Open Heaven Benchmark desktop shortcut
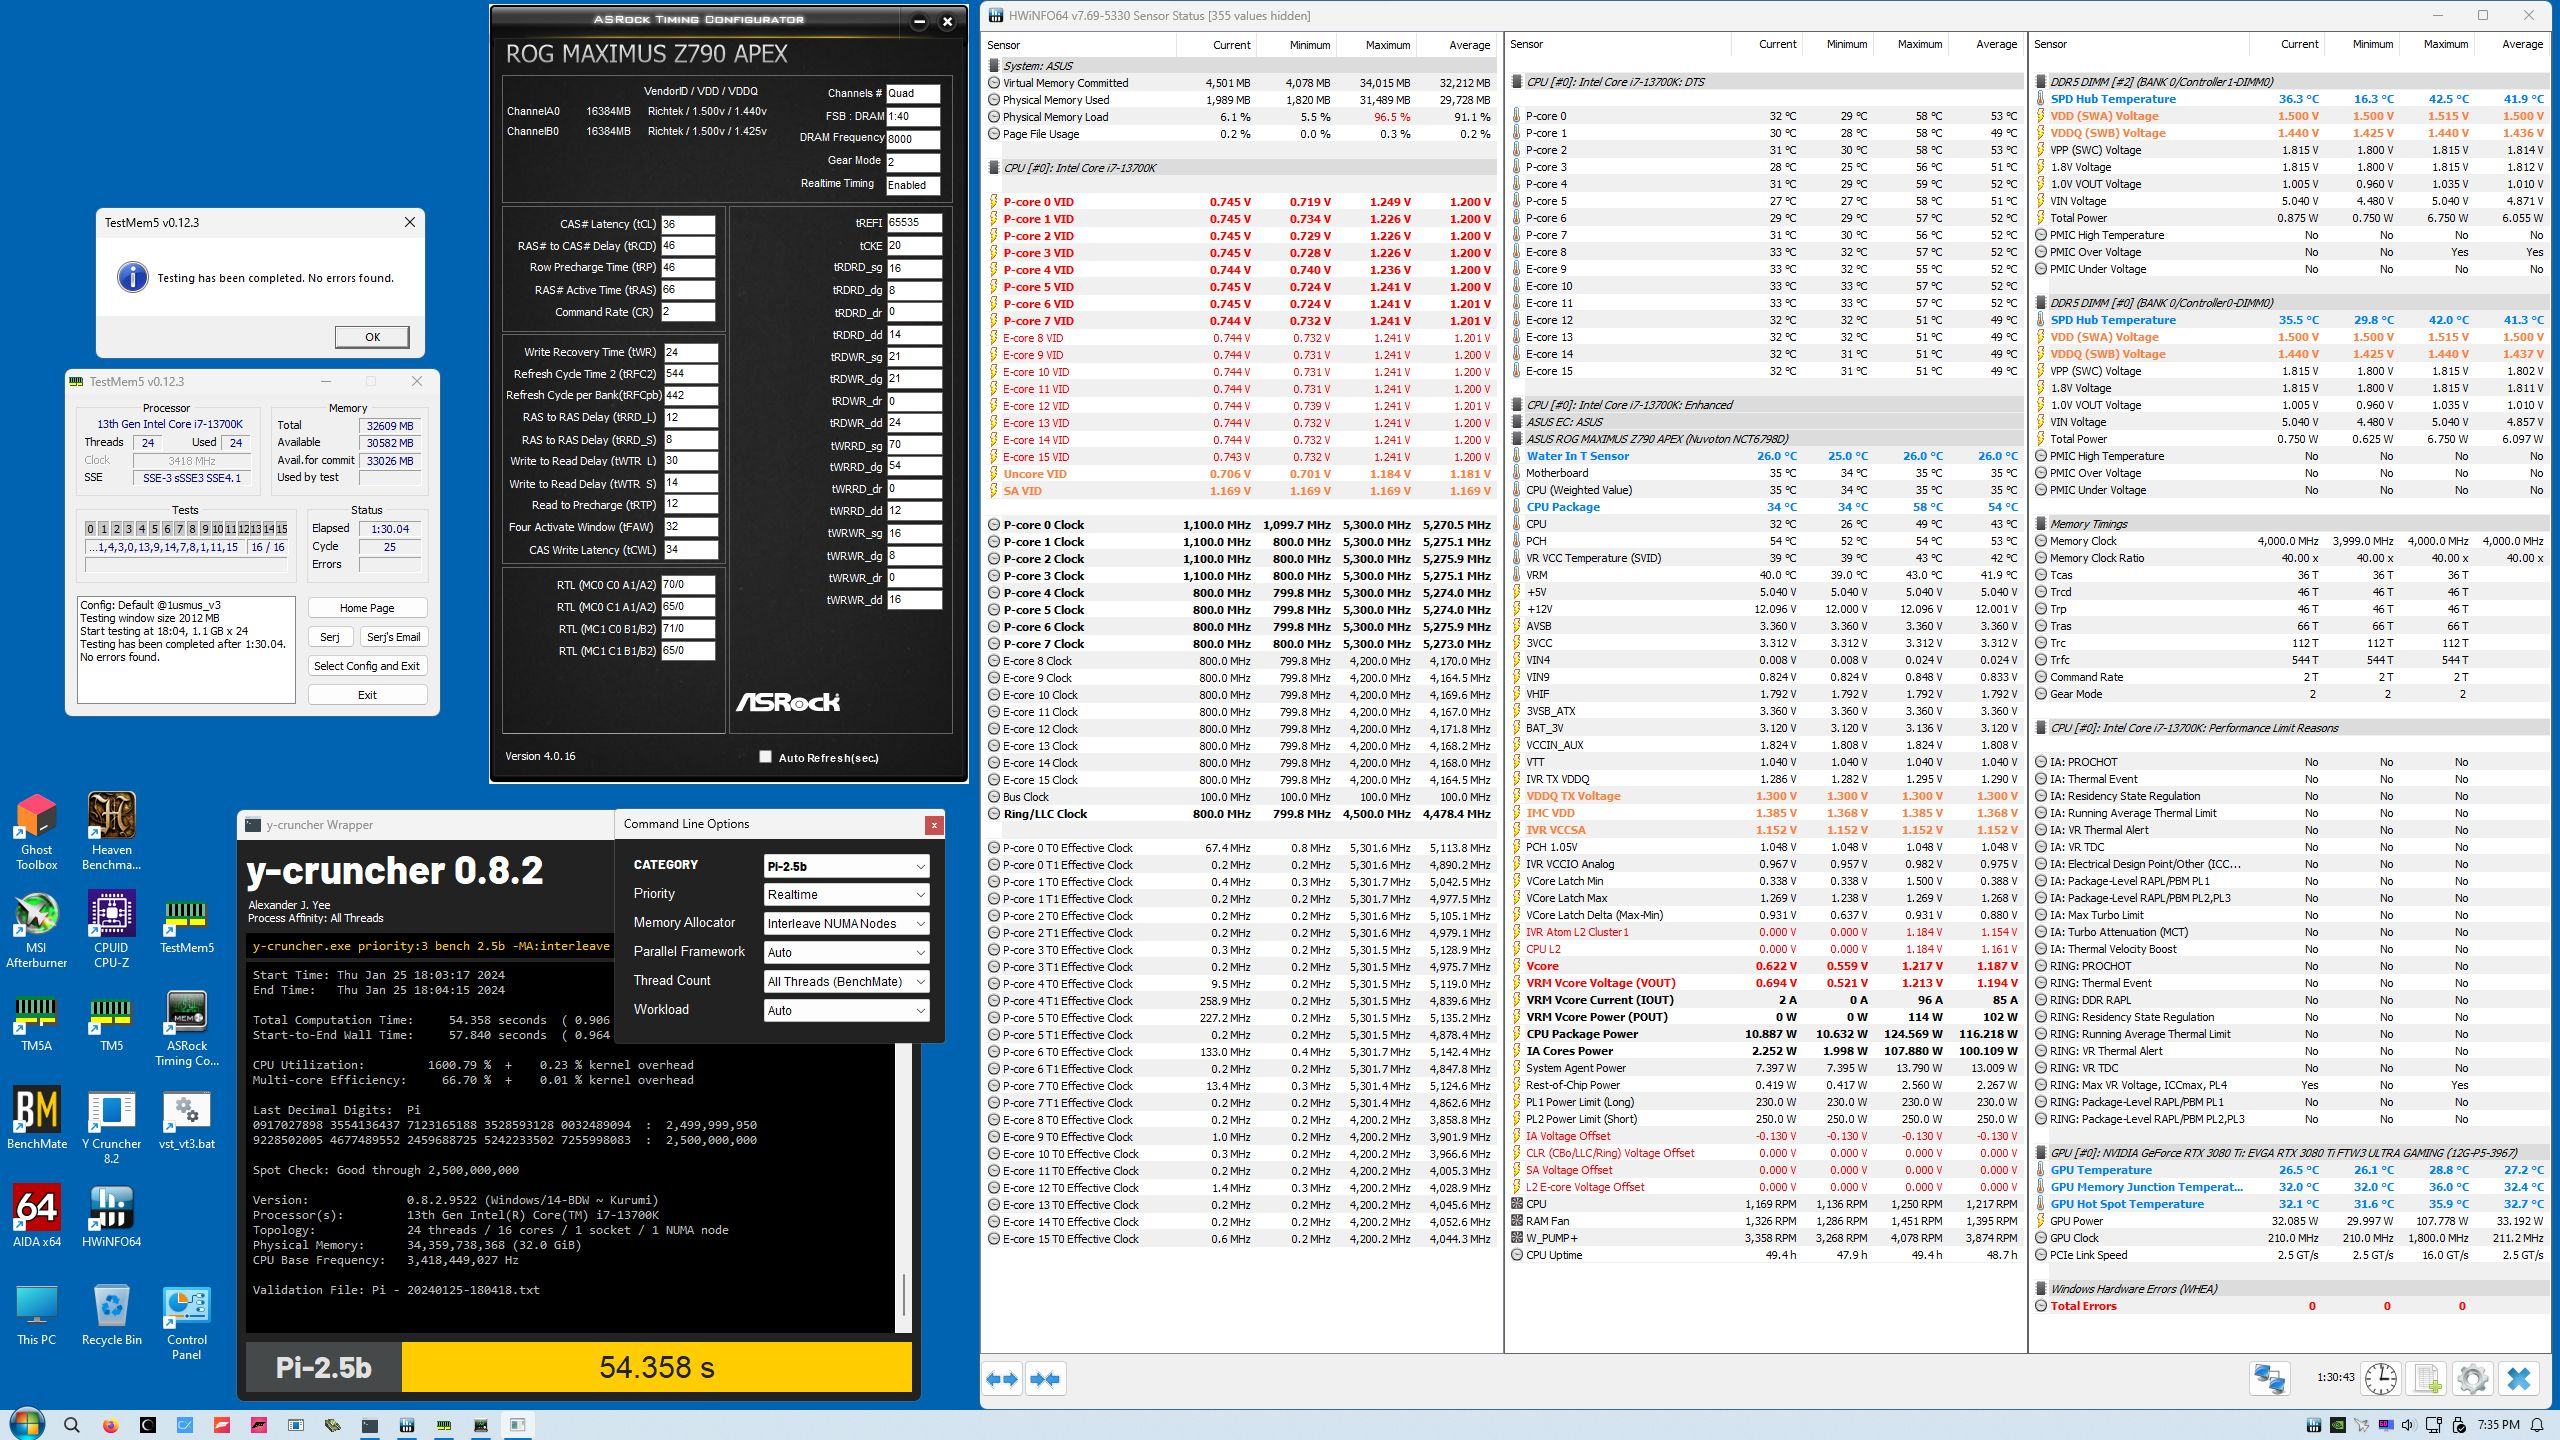Viewport: 2560px width, 1440px height. 111,832
